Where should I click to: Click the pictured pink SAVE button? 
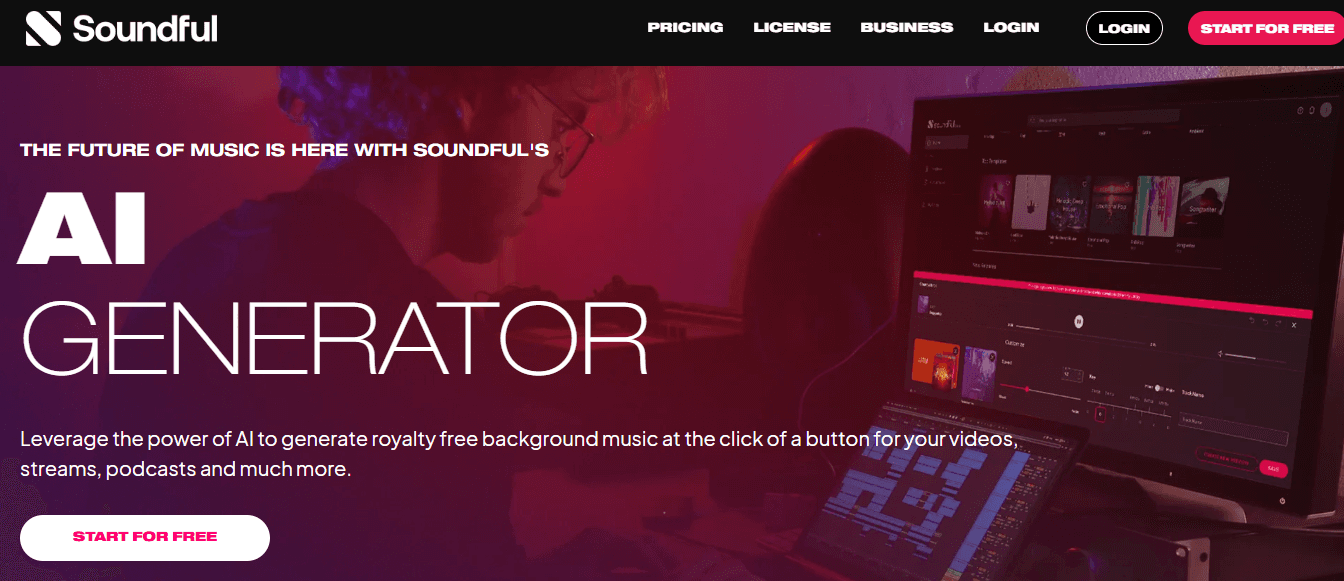[x=1273, y=467]
